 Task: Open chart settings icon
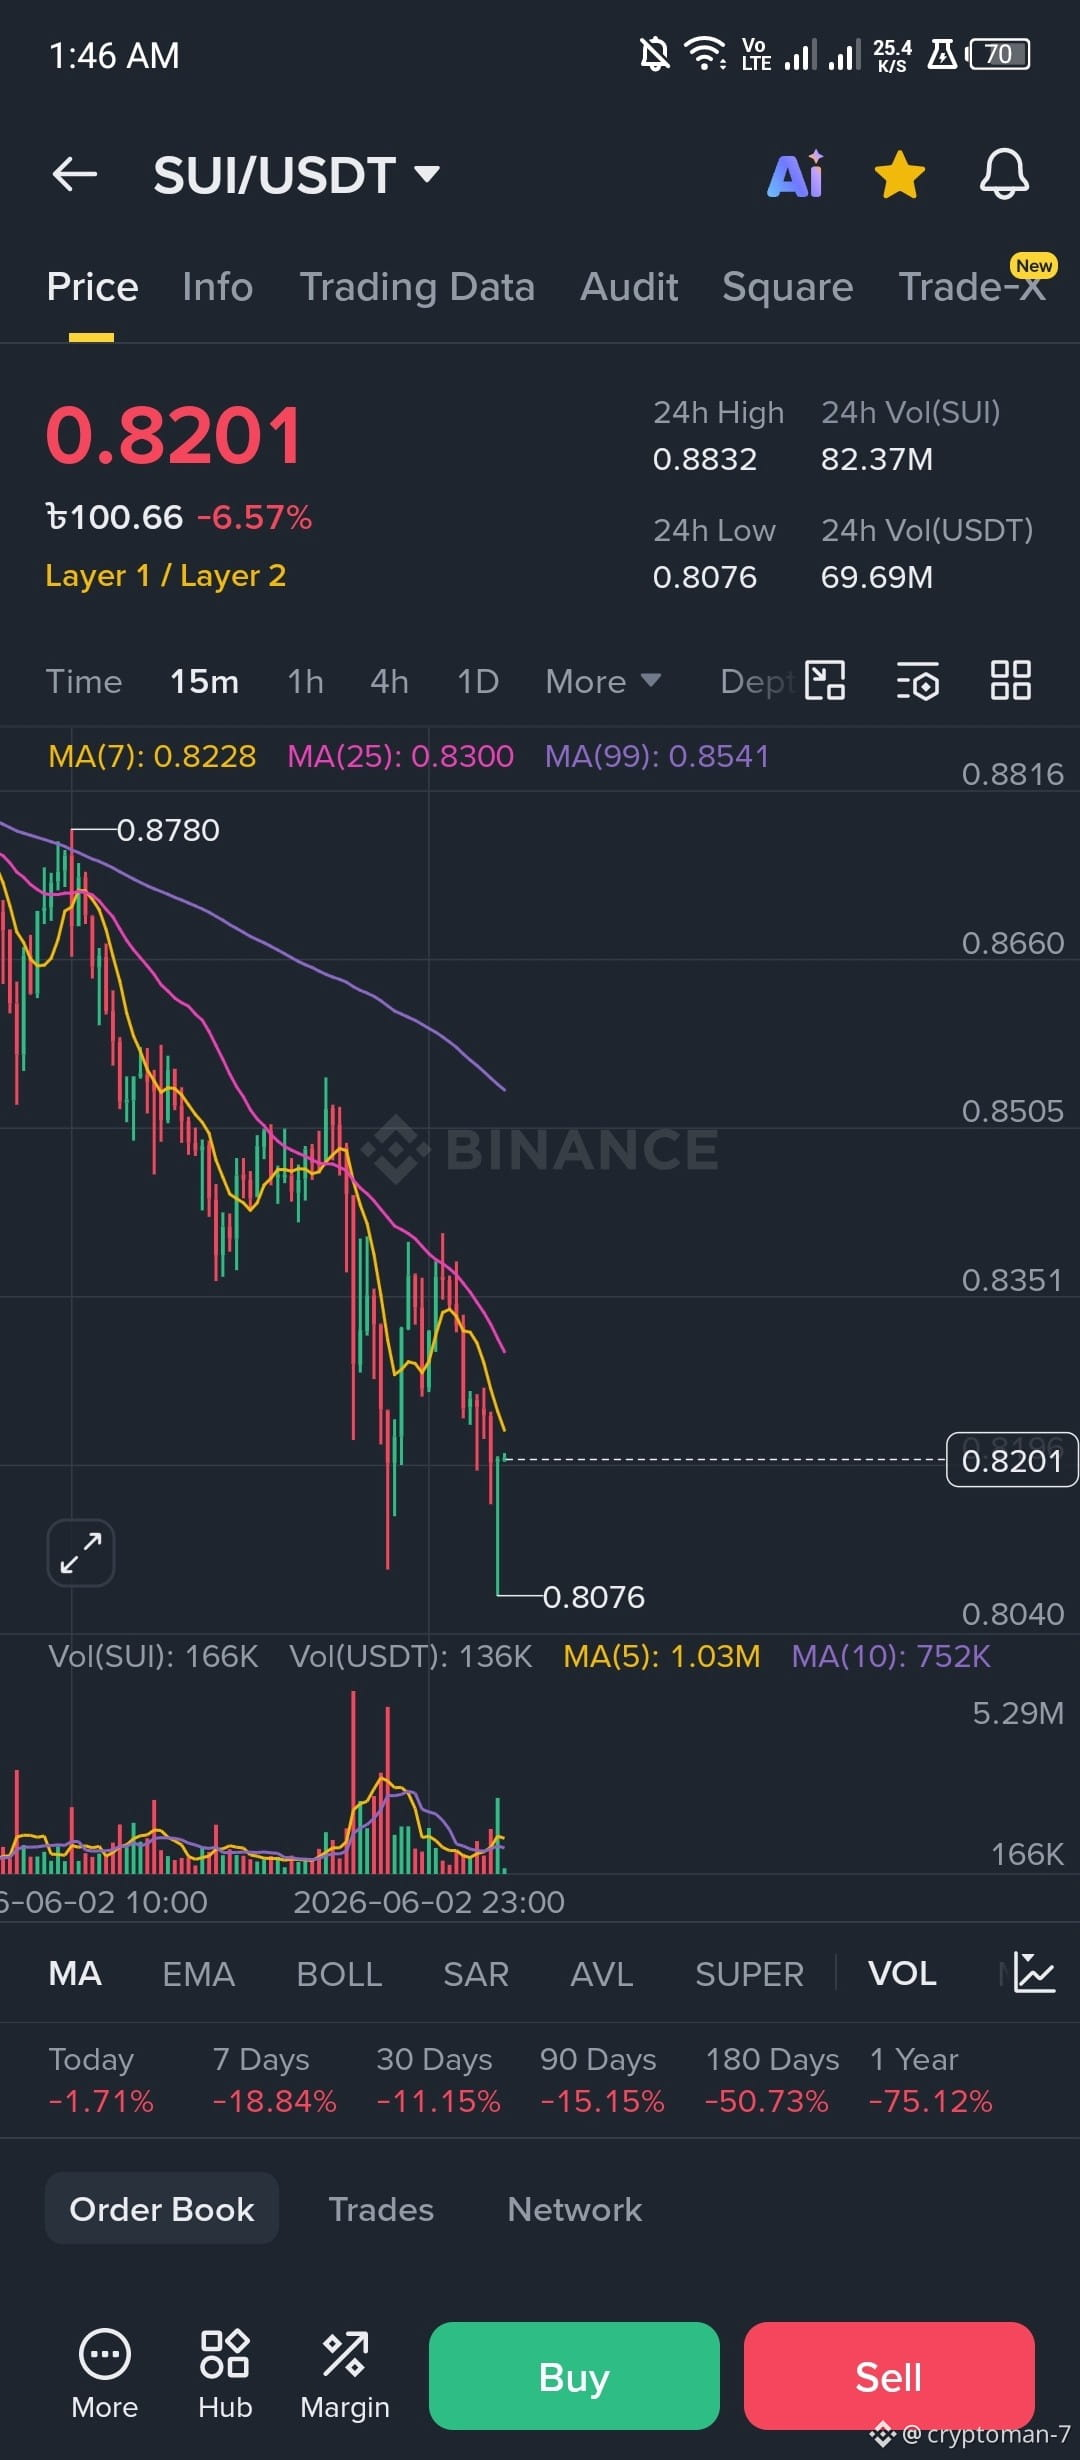[917, 681]
